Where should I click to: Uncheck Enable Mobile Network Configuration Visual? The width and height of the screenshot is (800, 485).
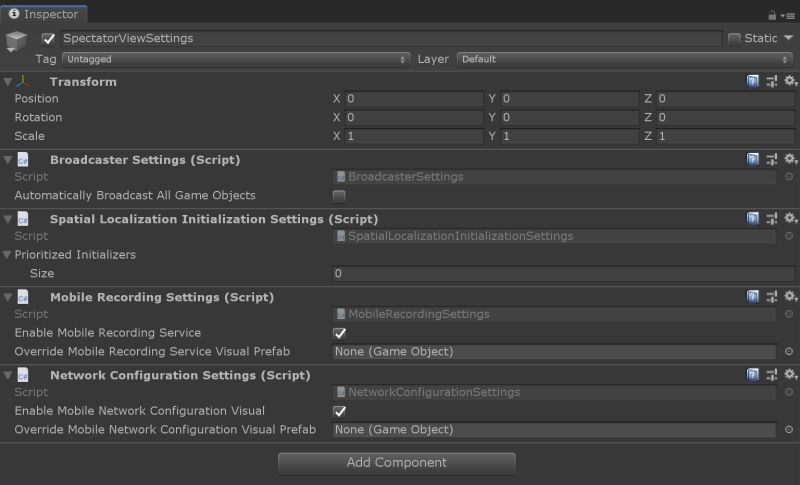click(339, 411)
